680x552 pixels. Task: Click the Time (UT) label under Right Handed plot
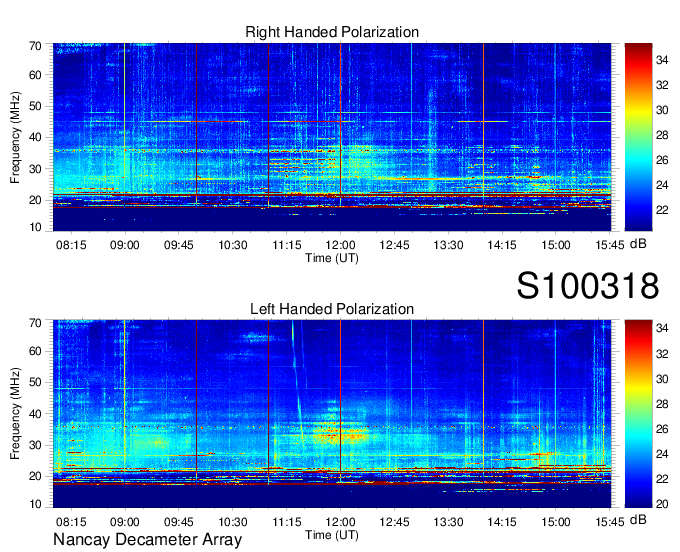[x=332, y=258]
